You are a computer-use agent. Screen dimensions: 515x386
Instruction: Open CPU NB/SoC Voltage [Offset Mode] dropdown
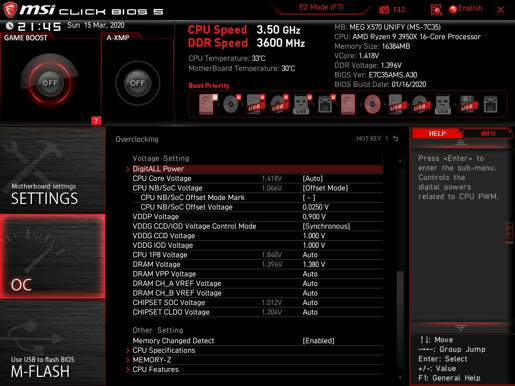(325, 188)
